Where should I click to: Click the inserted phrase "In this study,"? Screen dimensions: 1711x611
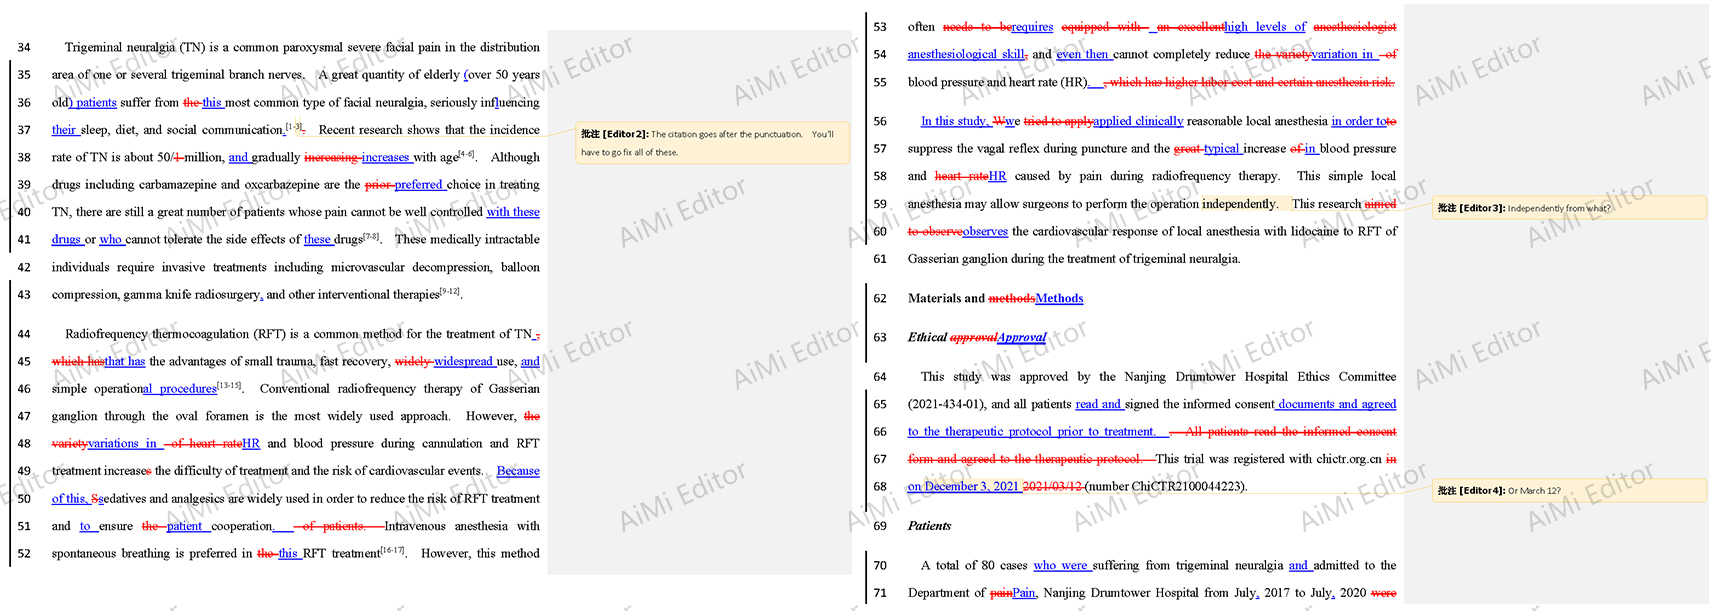956,121
